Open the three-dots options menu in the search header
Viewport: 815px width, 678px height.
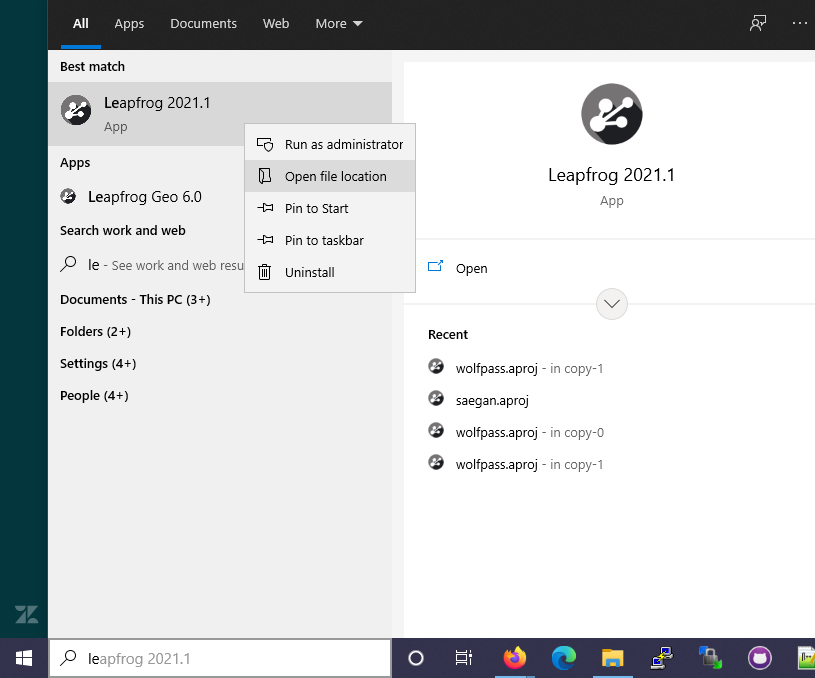point(798,24)
